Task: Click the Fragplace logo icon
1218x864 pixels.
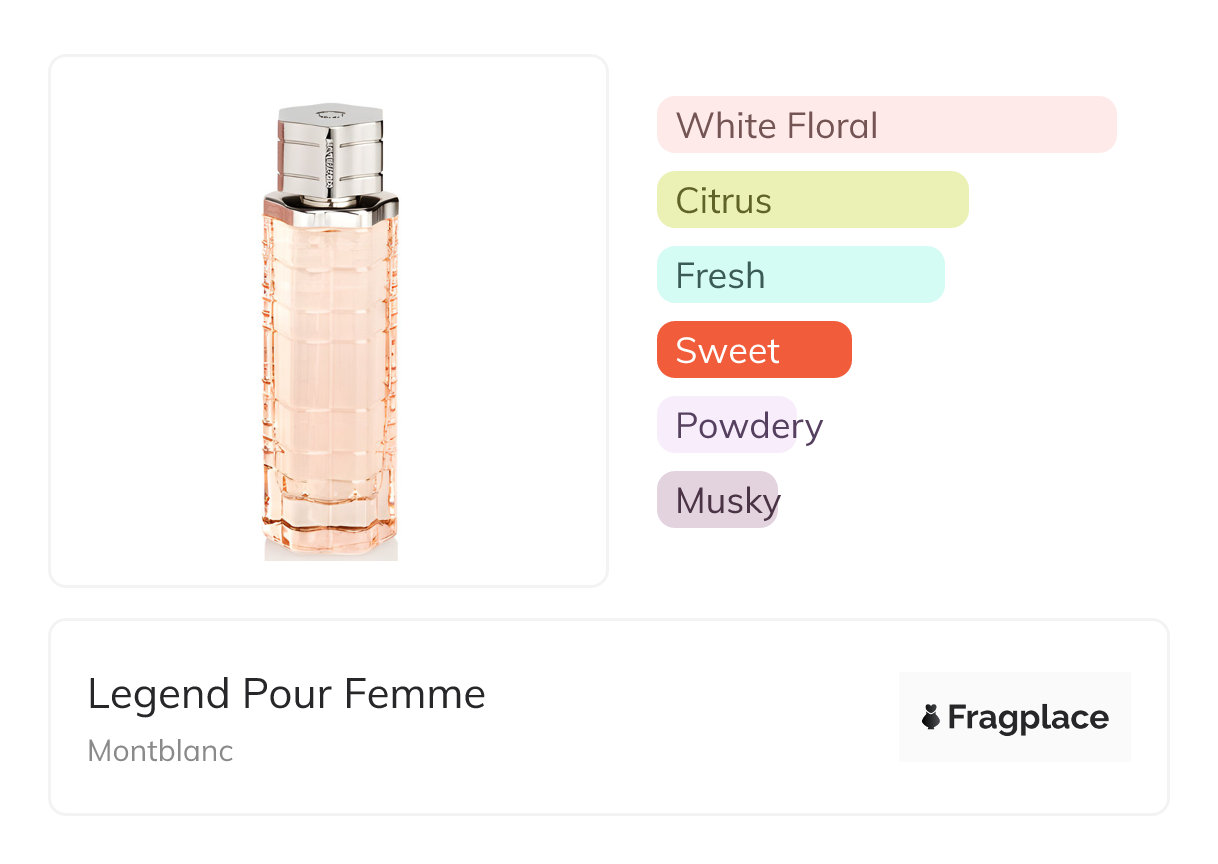Action: [x=931, y=717]
